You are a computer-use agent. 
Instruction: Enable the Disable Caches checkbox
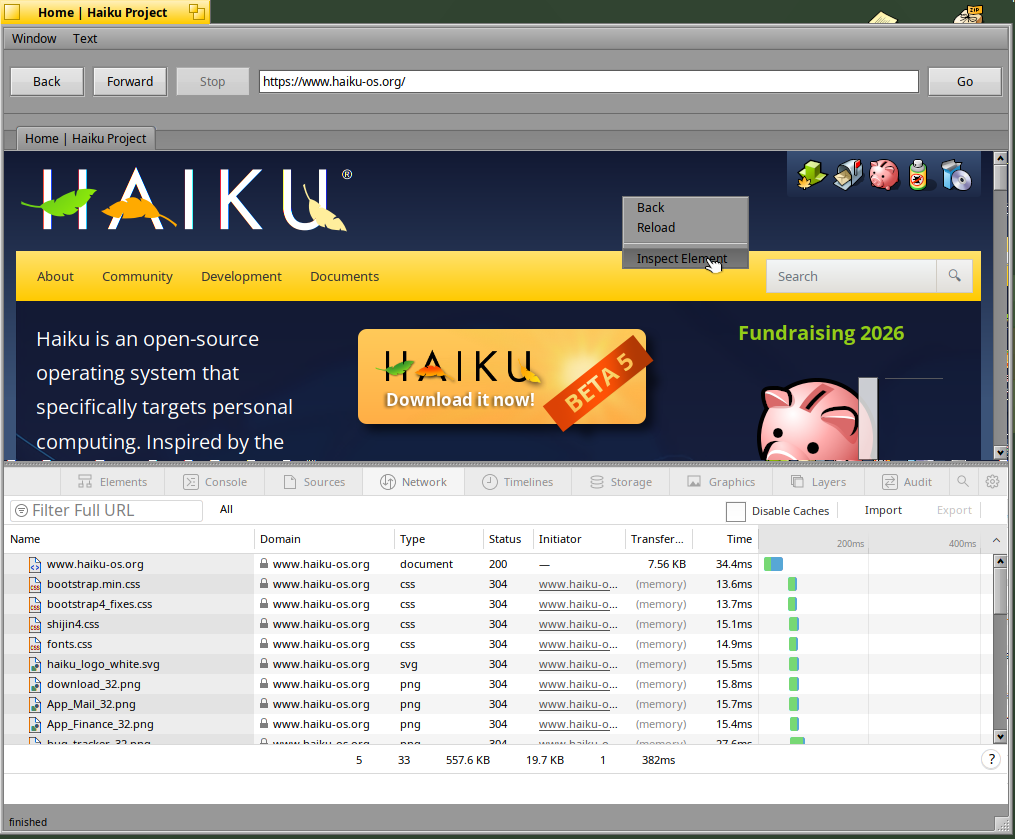pos(735,511)
